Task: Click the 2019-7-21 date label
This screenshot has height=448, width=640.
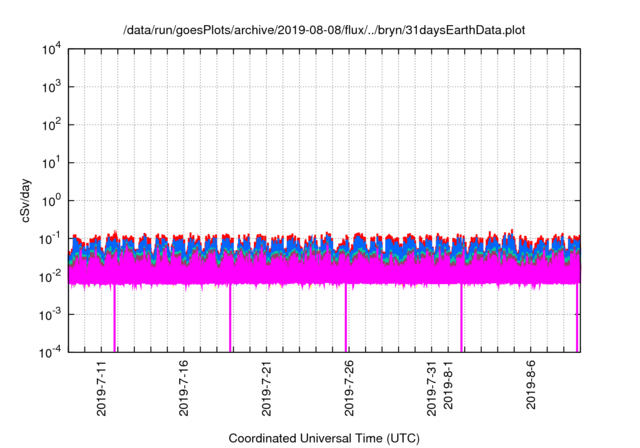Action: (x=266, y=388)
